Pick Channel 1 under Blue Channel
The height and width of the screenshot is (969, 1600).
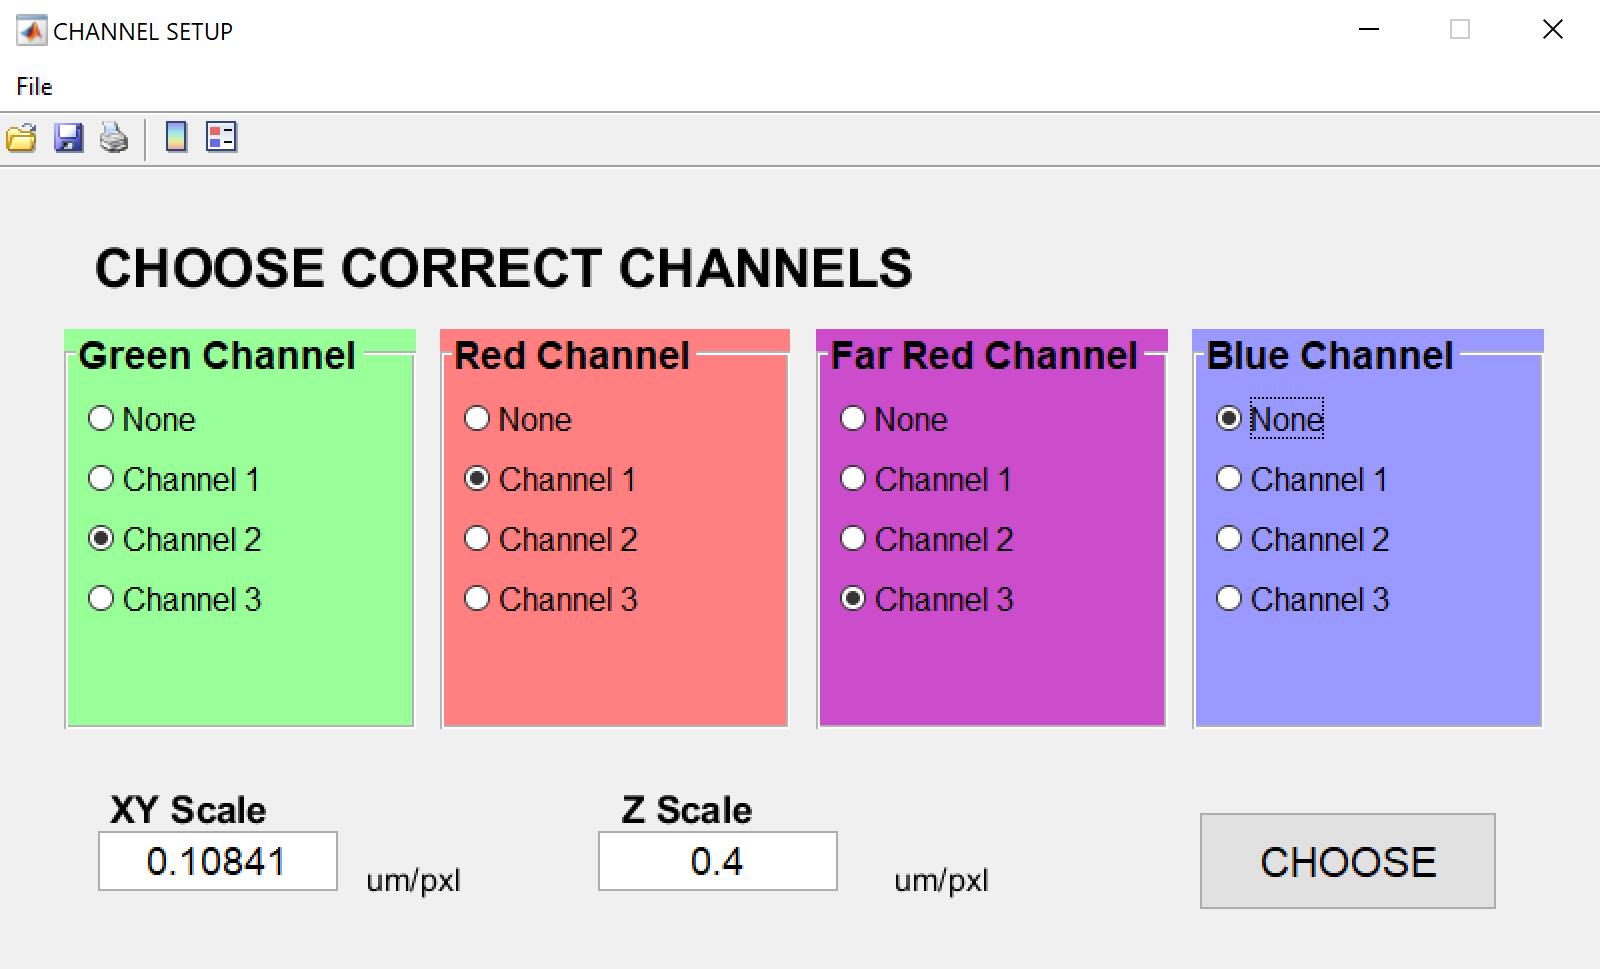pos(1229,479)
